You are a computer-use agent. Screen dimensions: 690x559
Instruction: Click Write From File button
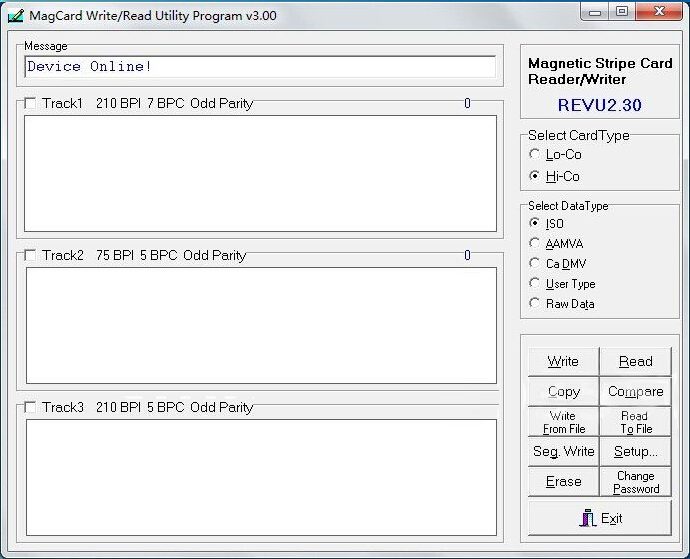[x=563, y=422]
